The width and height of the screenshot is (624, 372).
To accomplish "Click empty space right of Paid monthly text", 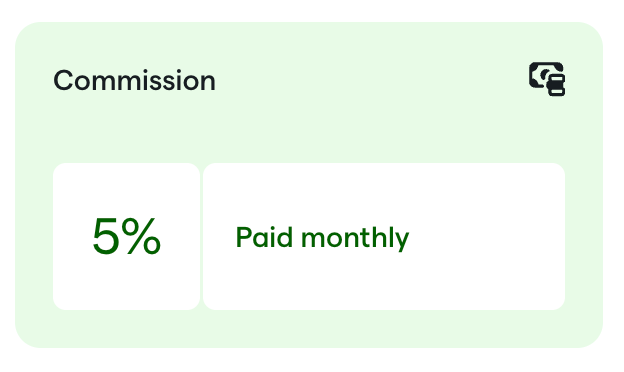I will [x=486, y=237].
